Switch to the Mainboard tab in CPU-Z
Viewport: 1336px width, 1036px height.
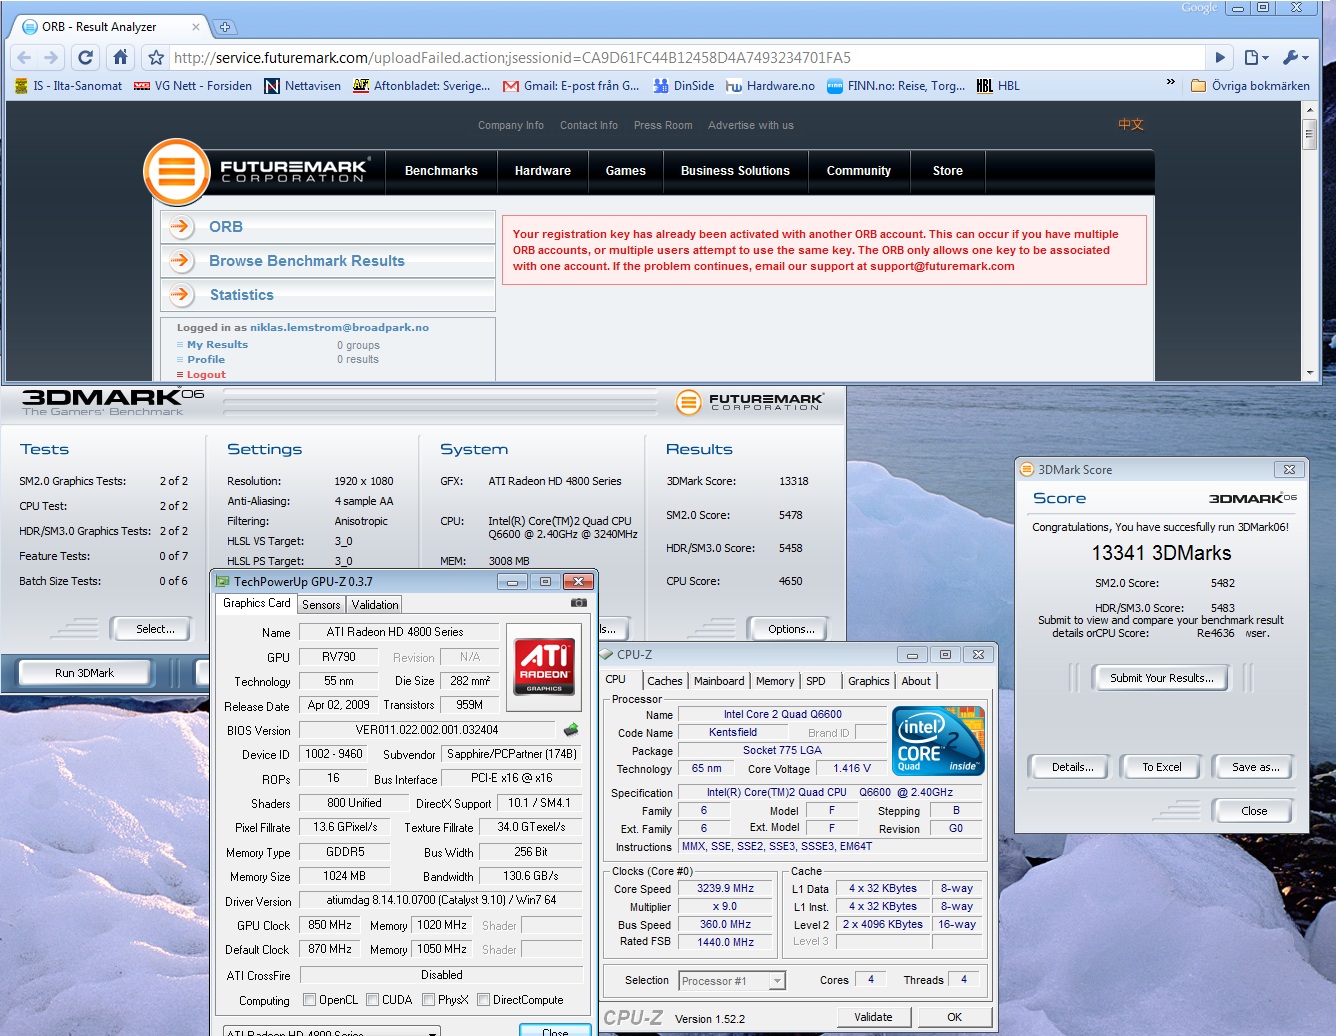[719, 681]
